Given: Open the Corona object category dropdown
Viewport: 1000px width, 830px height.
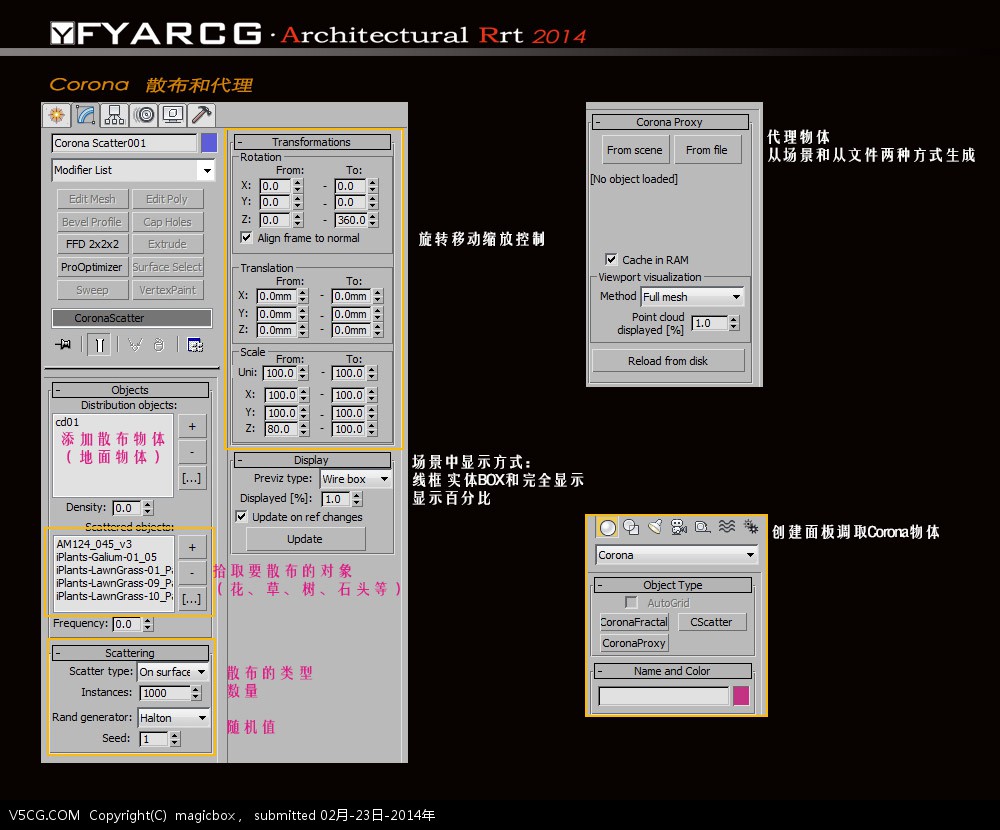Looking at the screenshot, I should [x=677, y=555].
